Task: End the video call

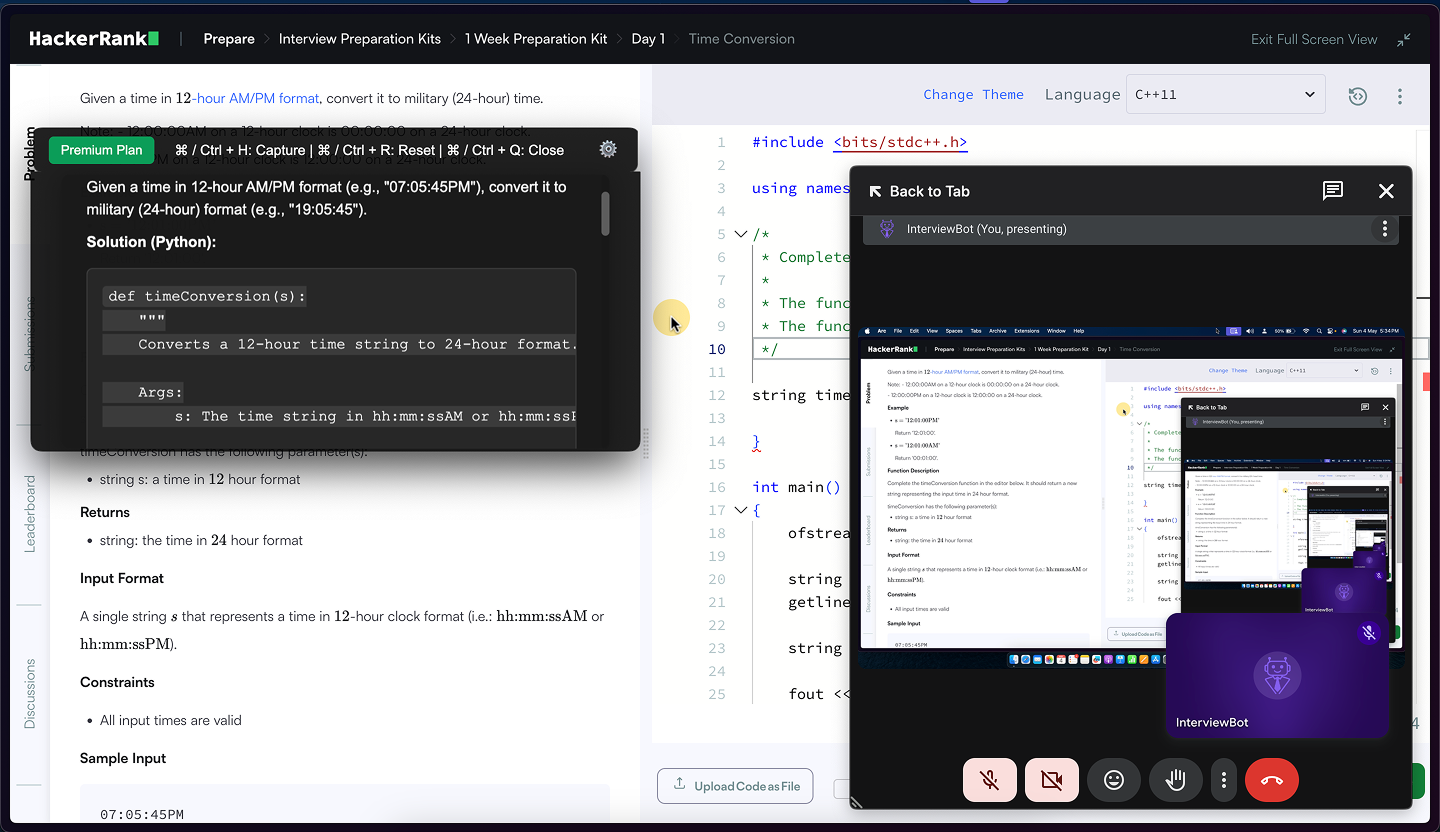Action: point(1271,780)
